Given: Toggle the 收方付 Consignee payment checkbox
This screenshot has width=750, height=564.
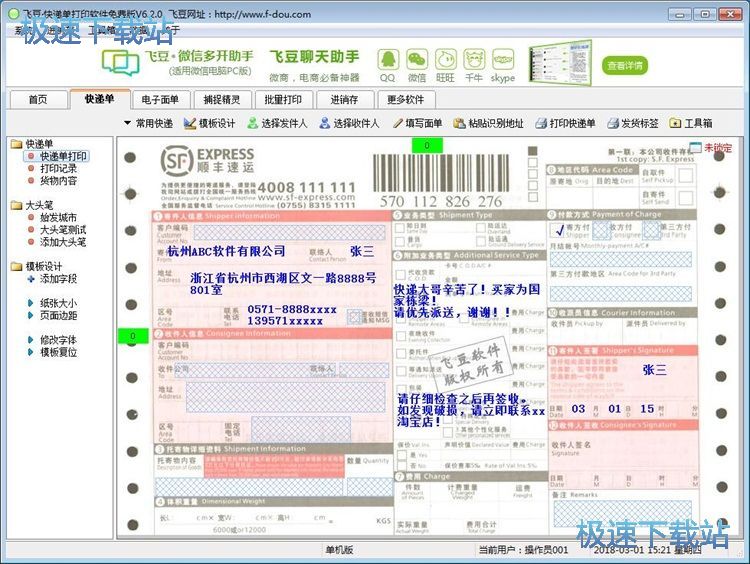Looking at the screenshot, I should 601,231.
